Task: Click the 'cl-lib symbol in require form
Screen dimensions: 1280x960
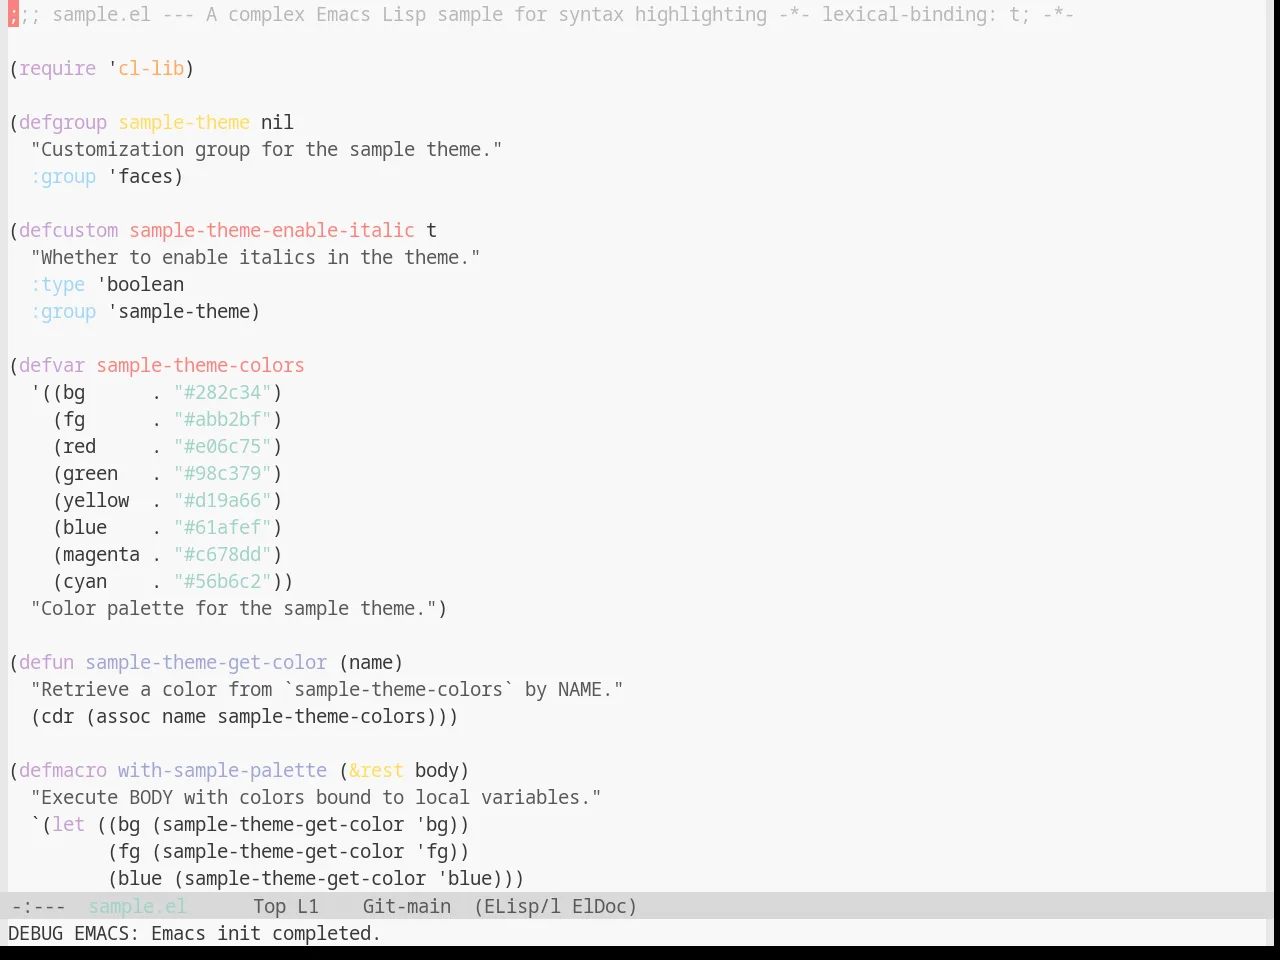Action: coord(146,68)
